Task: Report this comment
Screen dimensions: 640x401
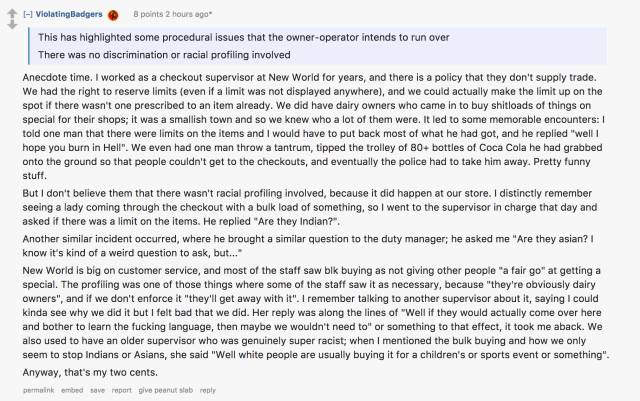Action: coord(122,390)
